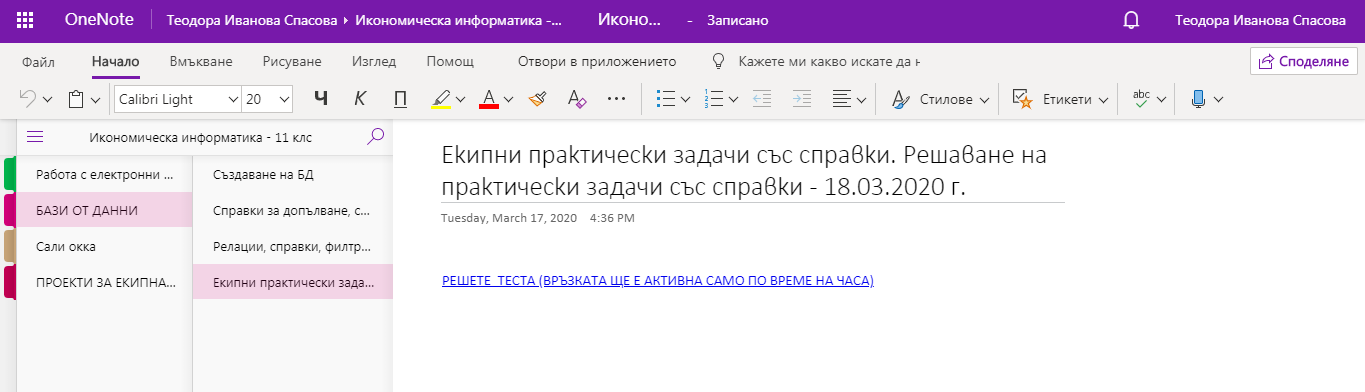
Task: Open page Справки за допълване
Action: 293,210
